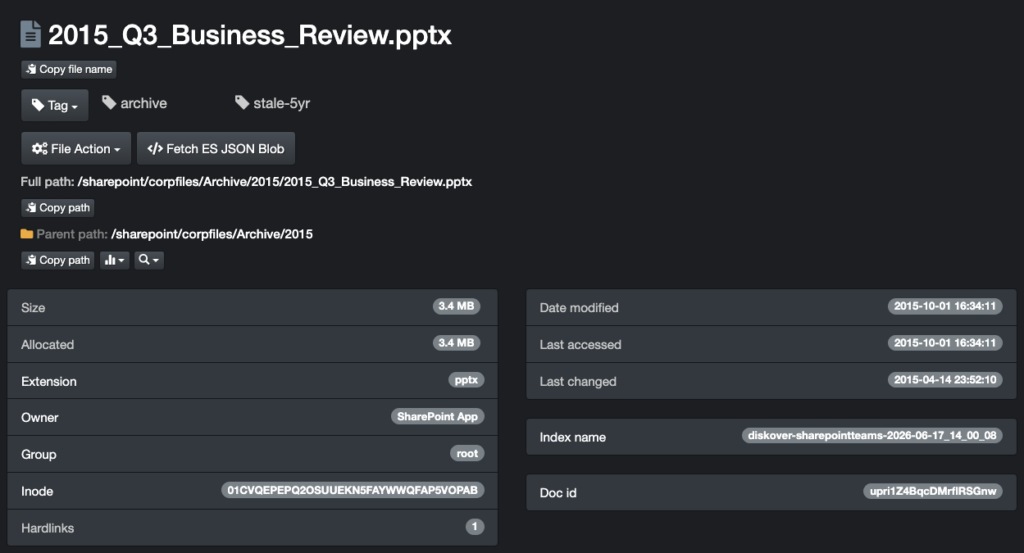This screenshot has height=553, width=1024.
Task: Open the search magnifier dropdown
Action: (x=149, y=260)
